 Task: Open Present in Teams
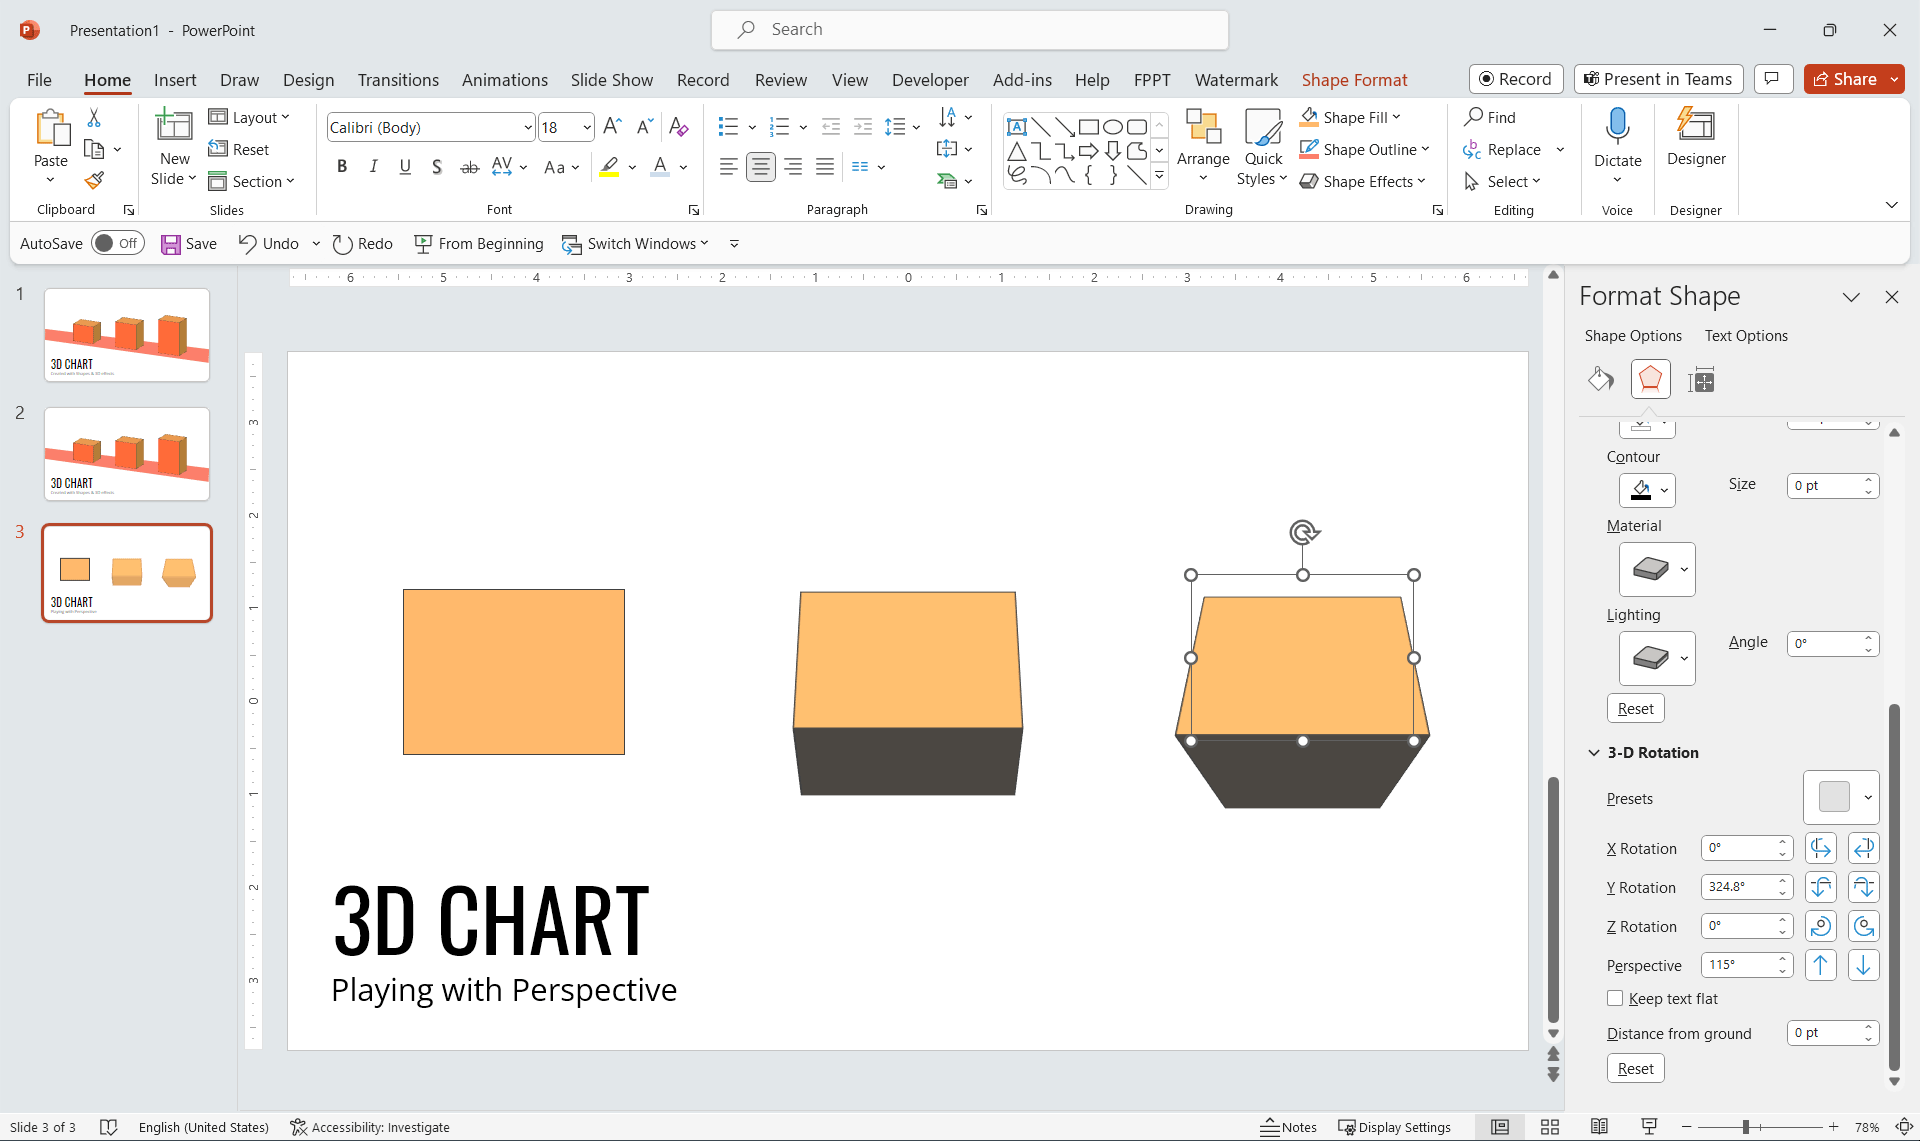coord(1657,79)
